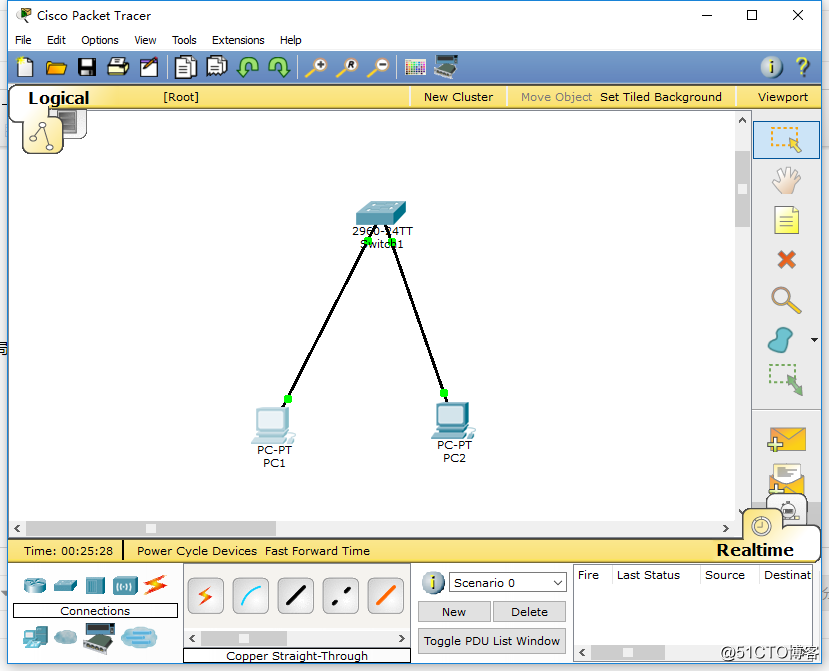Select Hubs device category

click(x=95, y=585)
